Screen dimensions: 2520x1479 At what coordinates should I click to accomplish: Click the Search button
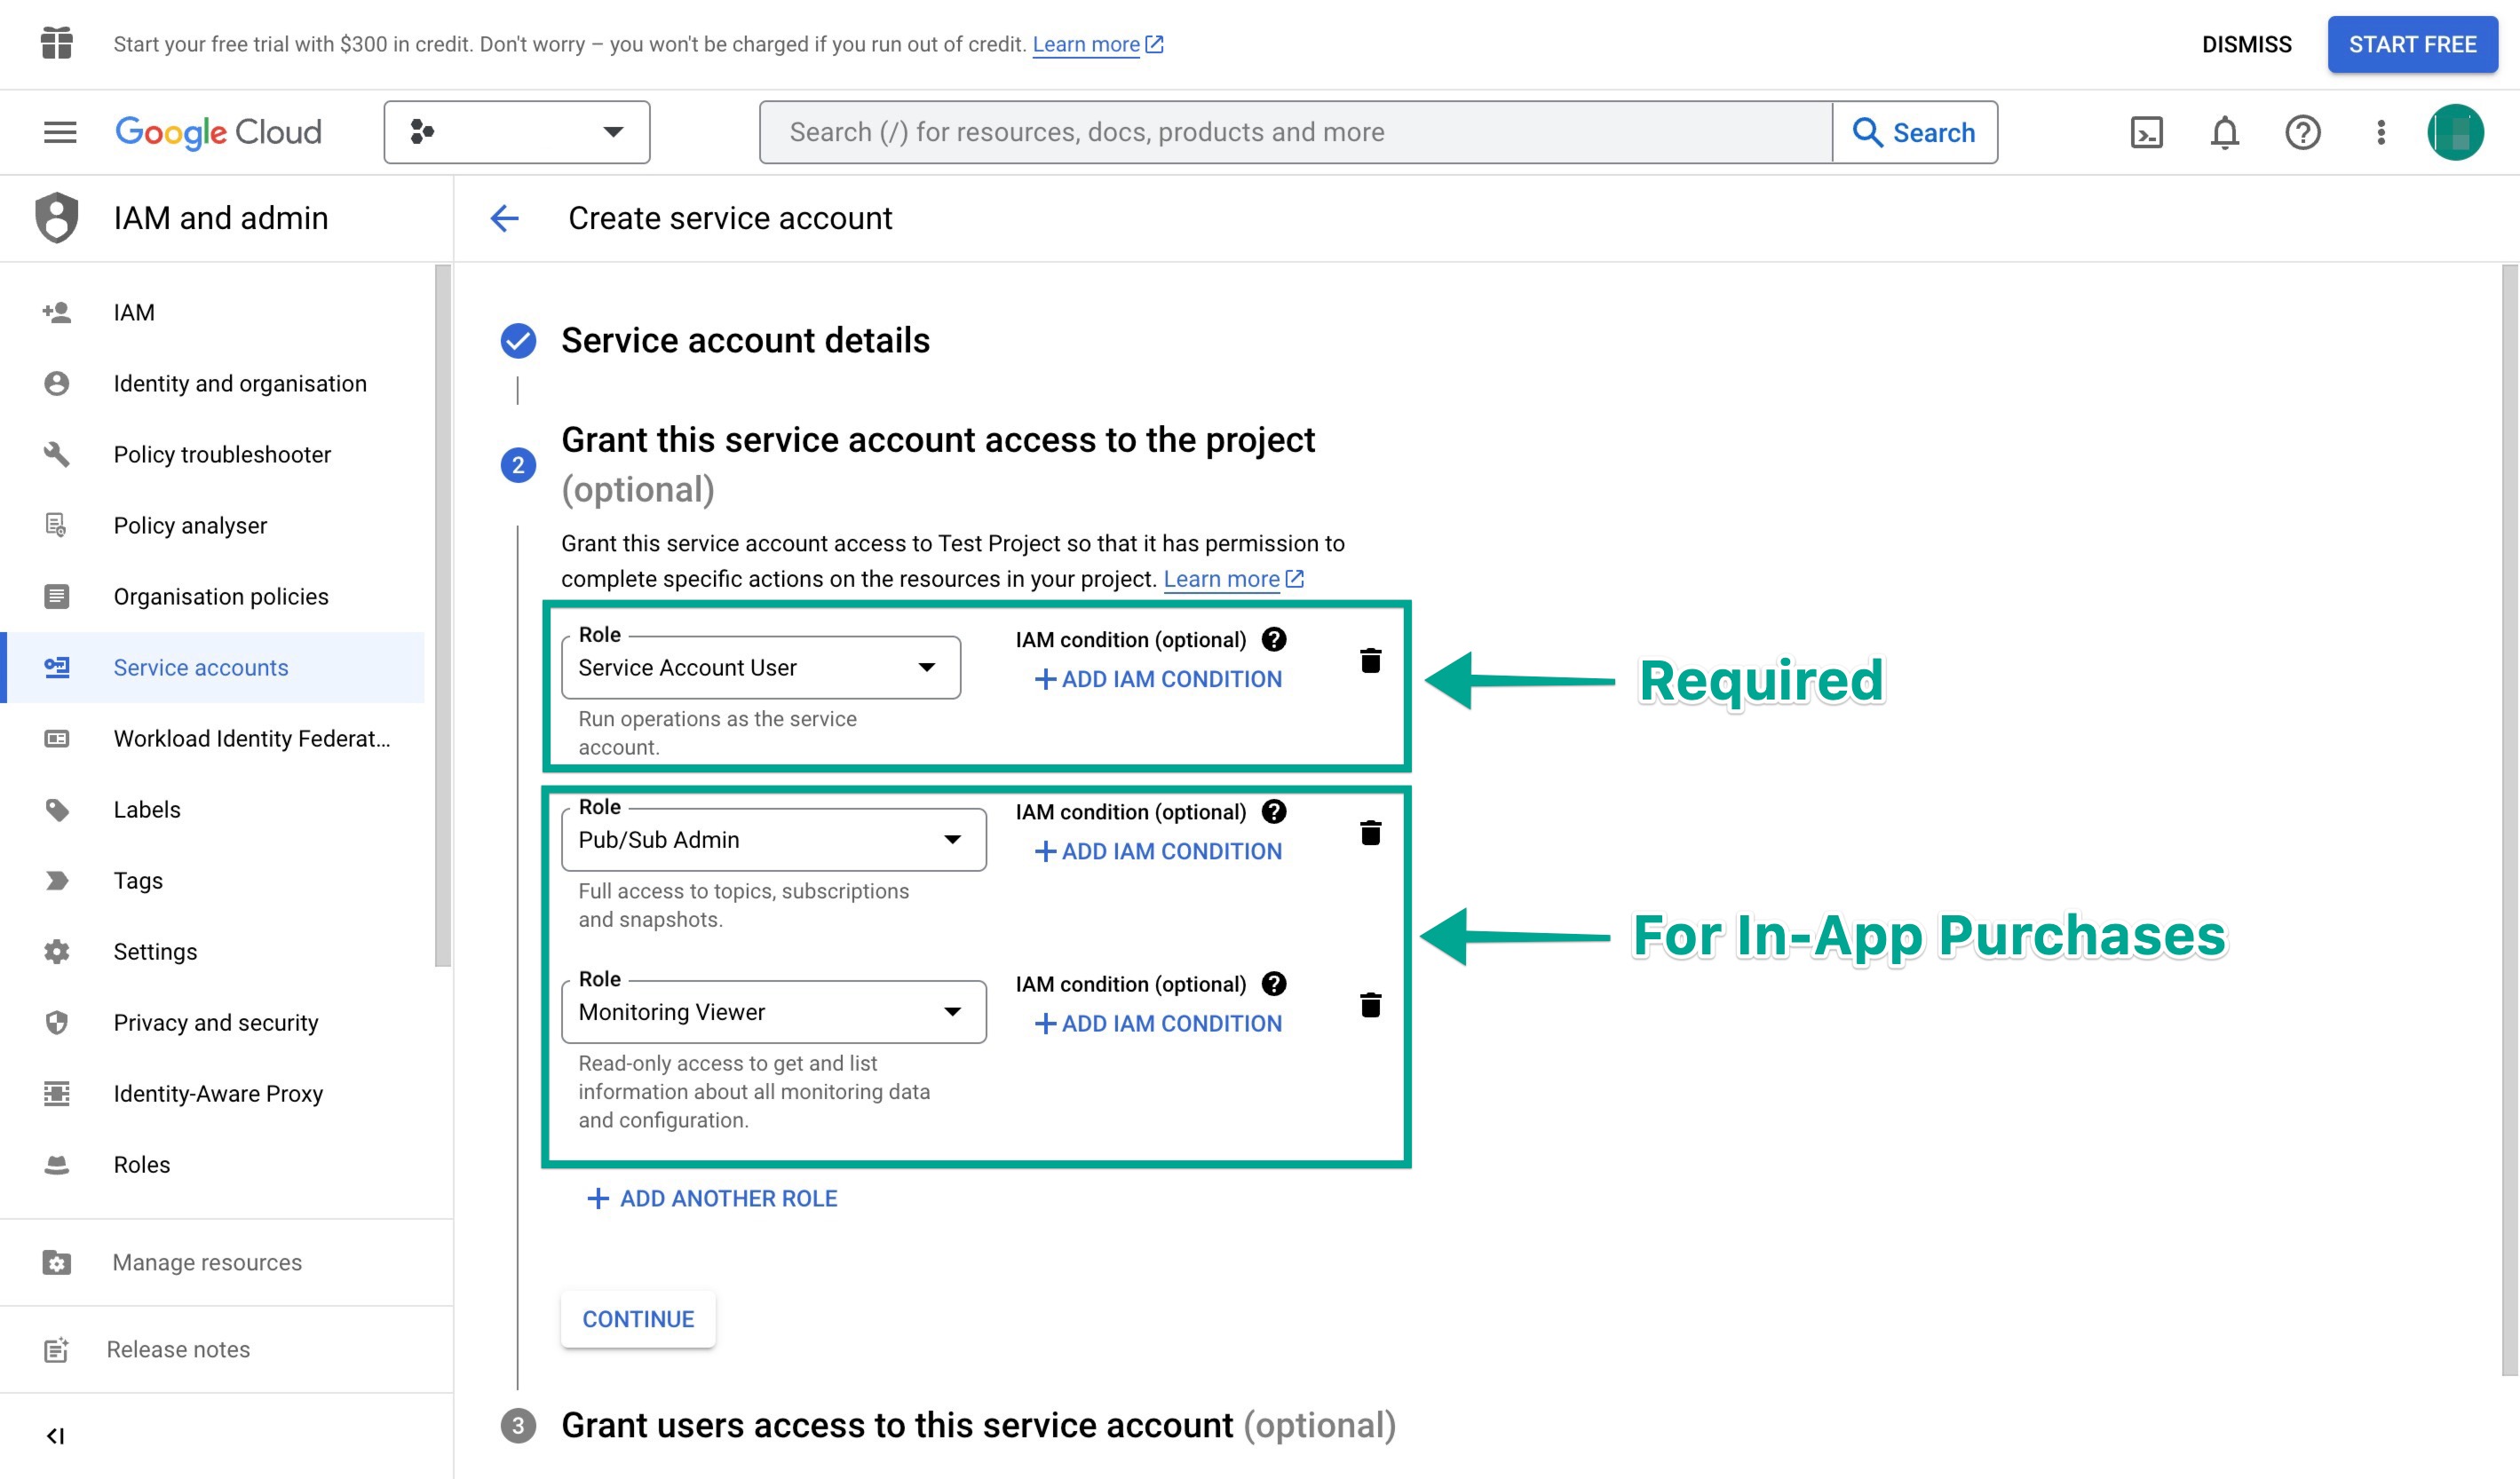click(x=1915, y=132)
